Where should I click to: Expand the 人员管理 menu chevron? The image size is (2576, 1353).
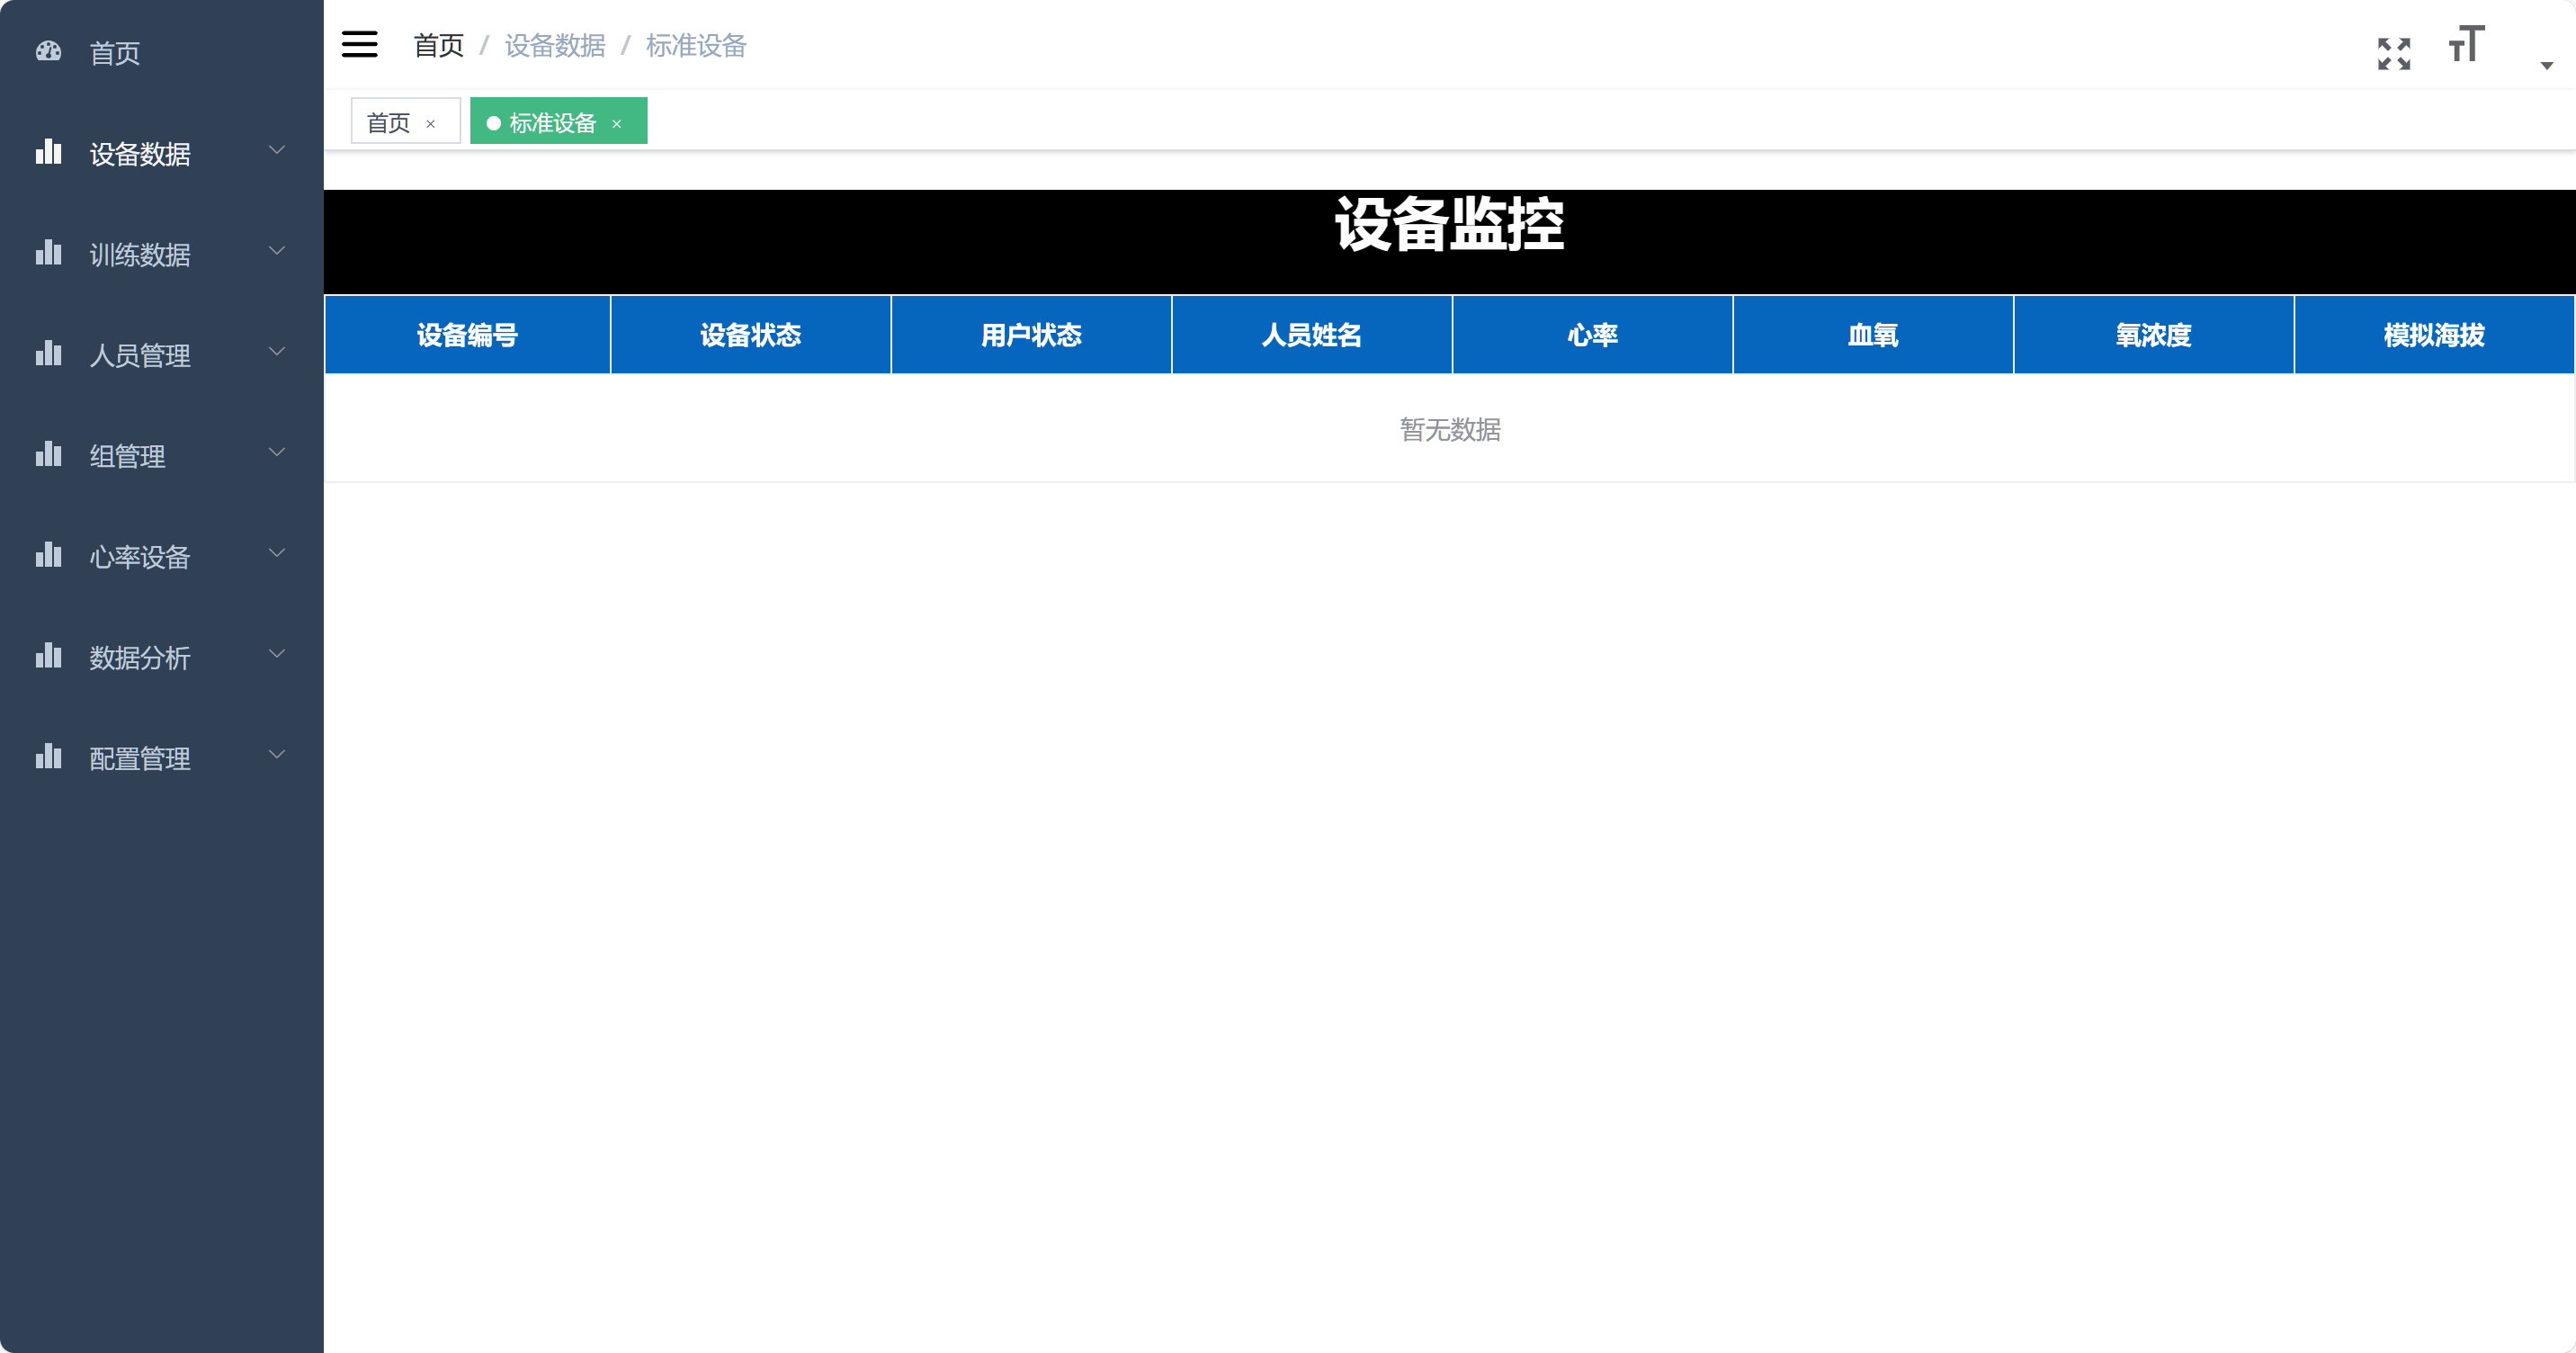[277, 352]
